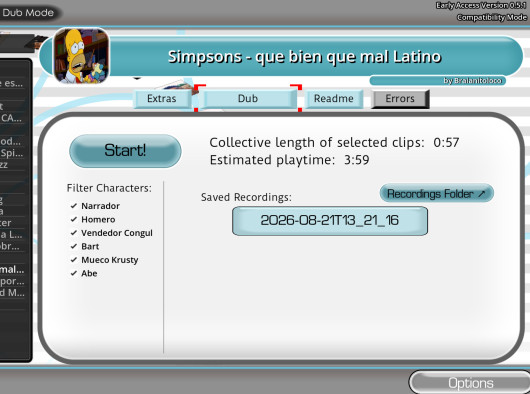Image resolution: width=530 pixels, height=394 pixels.
Task: Select the Dub tab
Action: [x=248, y=99]
